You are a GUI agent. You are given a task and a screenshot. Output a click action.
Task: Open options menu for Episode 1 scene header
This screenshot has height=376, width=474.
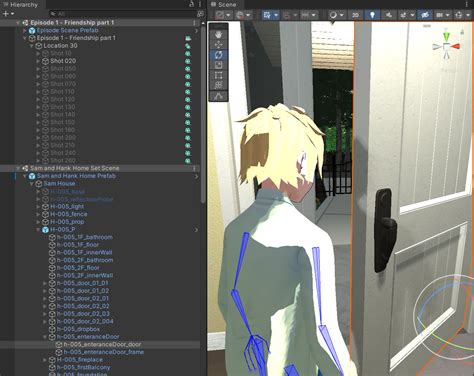point(194,22)
